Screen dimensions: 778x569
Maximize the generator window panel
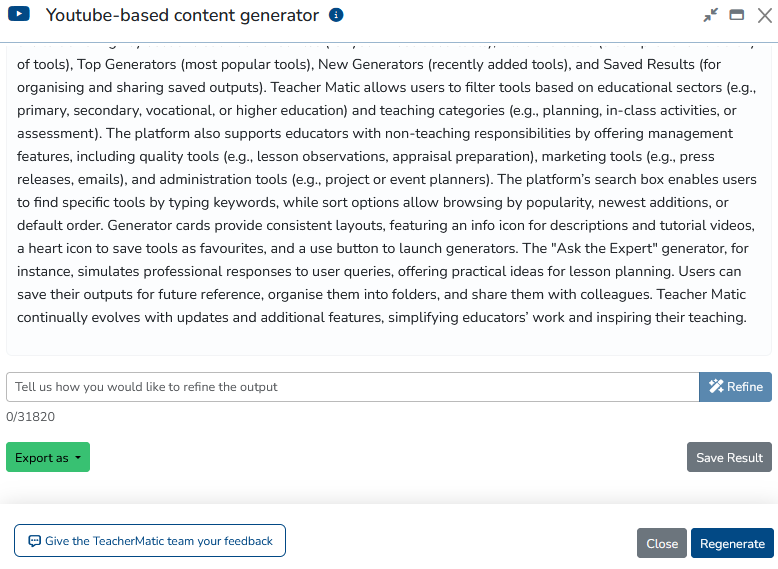[x=737, y=15]
